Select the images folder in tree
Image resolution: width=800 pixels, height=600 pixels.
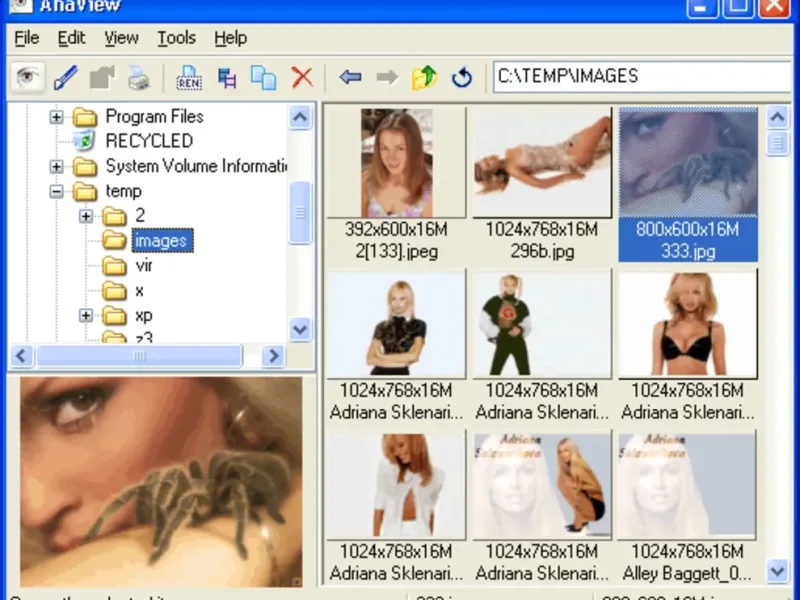pos(162,241)
